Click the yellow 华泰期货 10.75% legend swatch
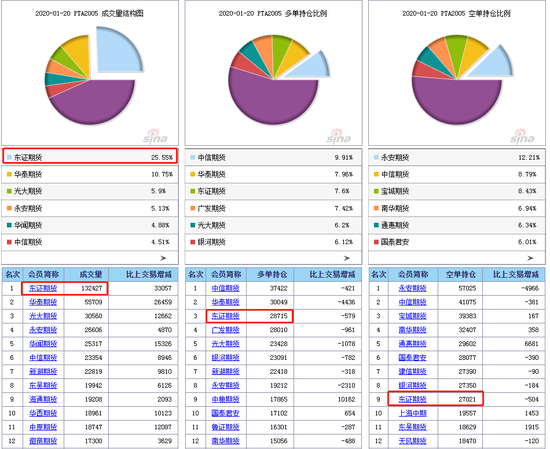This screenshot has width=550, height=449. point(9,174)
